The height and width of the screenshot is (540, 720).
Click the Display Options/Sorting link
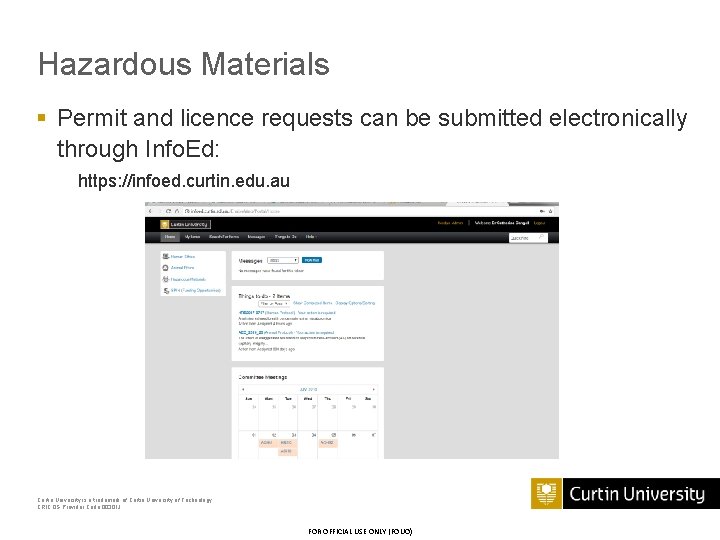click(x=355, y=303)
